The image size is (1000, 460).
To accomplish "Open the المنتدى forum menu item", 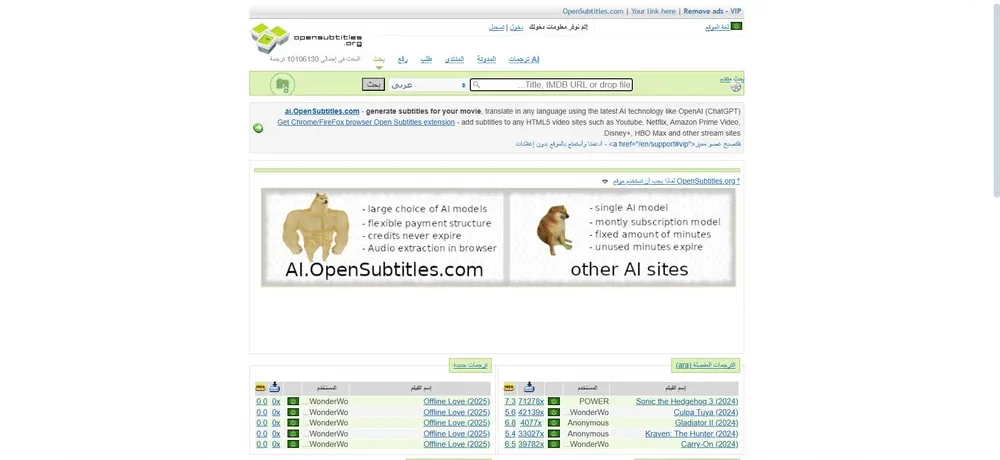I will [454, 59].
